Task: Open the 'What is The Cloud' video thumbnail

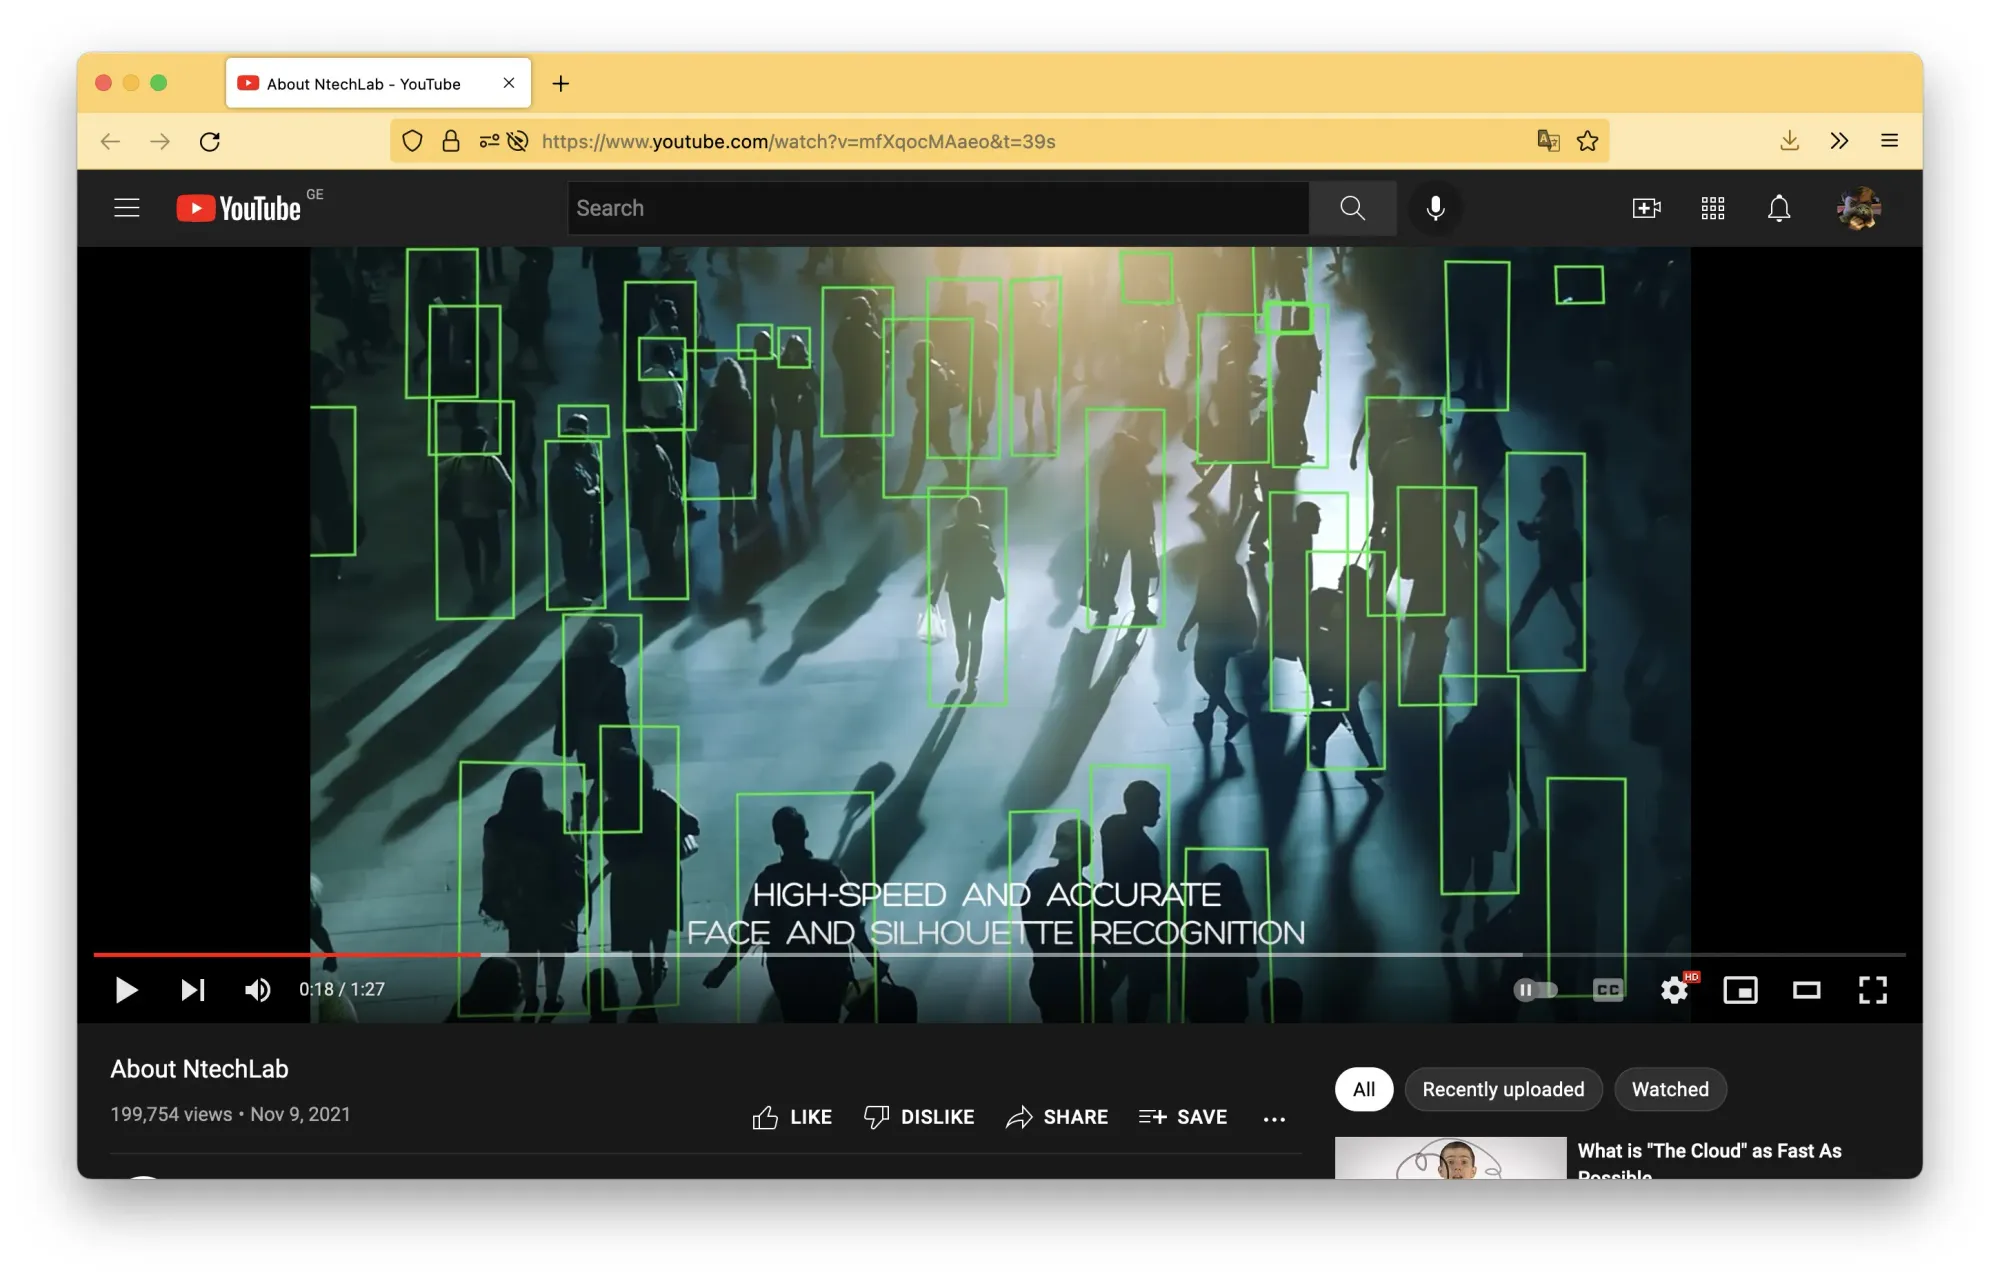Action: 1450,1158
